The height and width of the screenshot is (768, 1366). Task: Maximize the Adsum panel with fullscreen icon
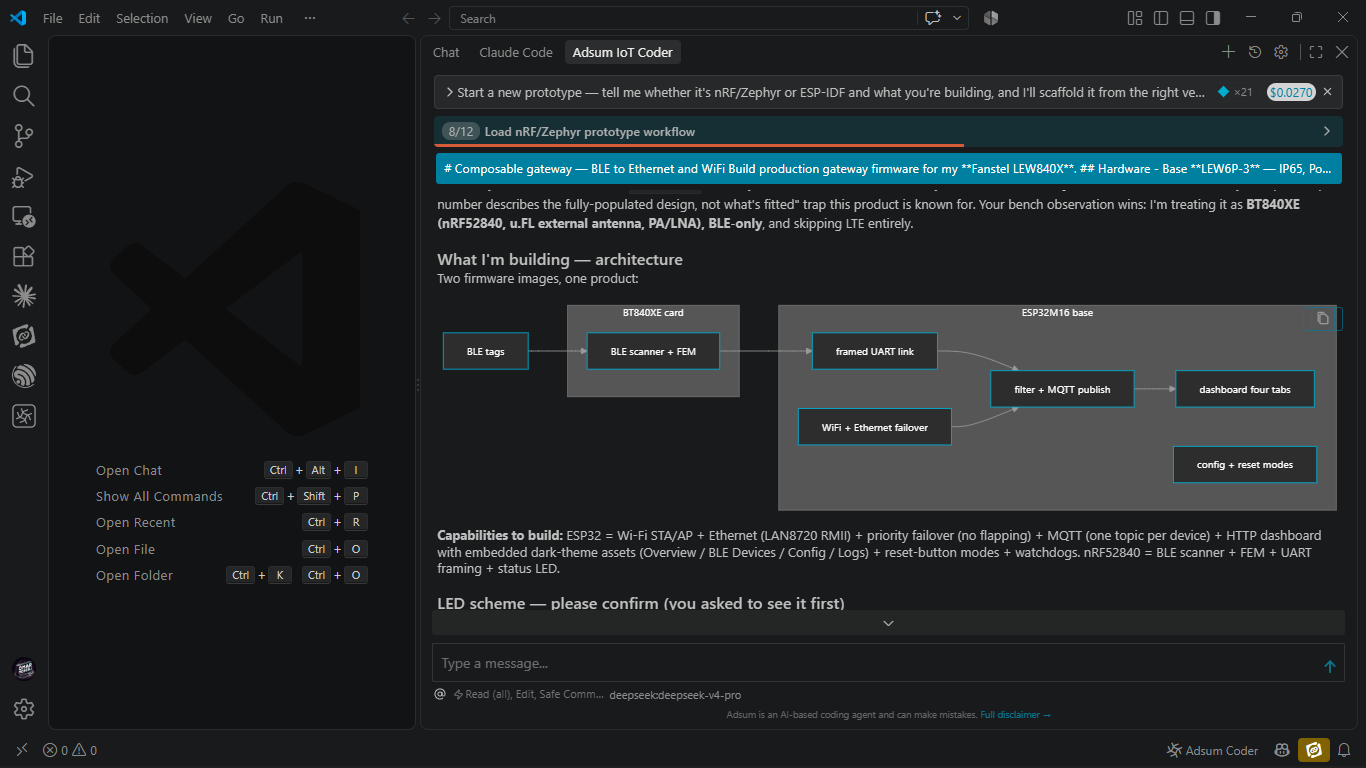click(1316, 52)
